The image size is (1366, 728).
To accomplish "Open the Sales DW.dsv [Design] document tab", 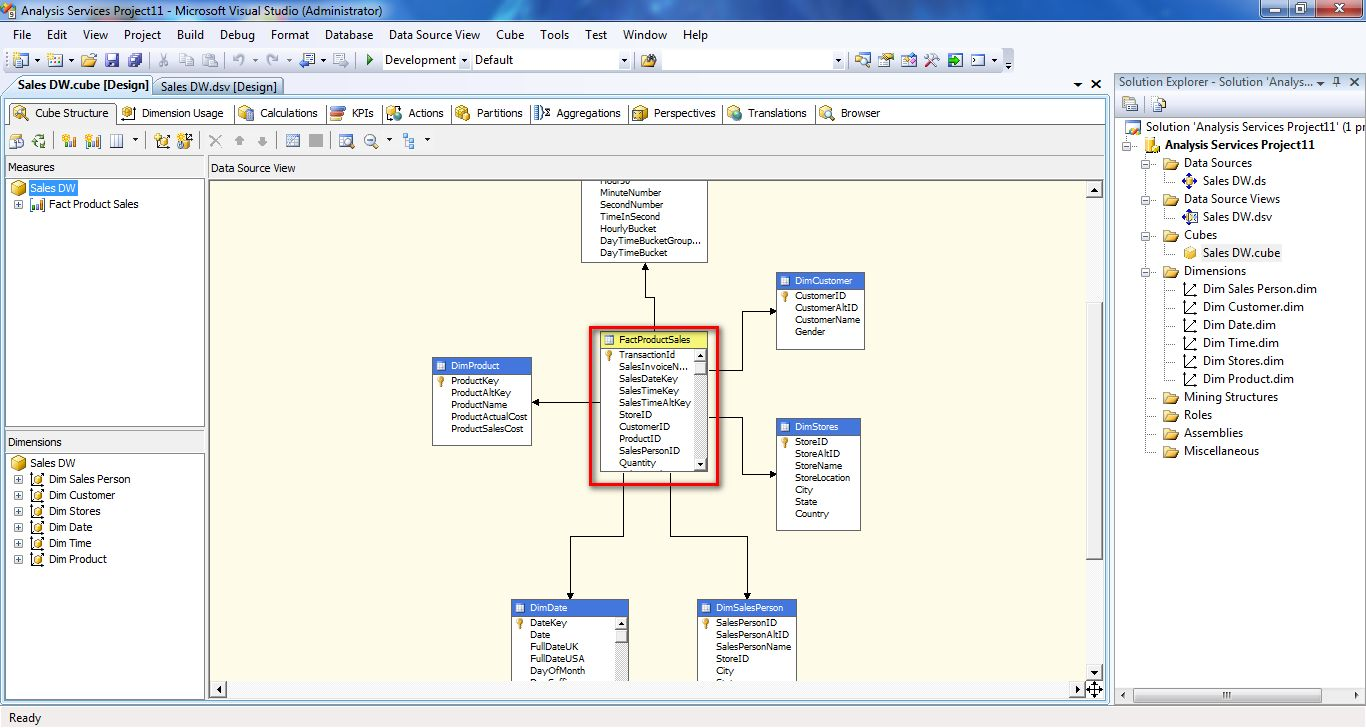I will (219, 87).
